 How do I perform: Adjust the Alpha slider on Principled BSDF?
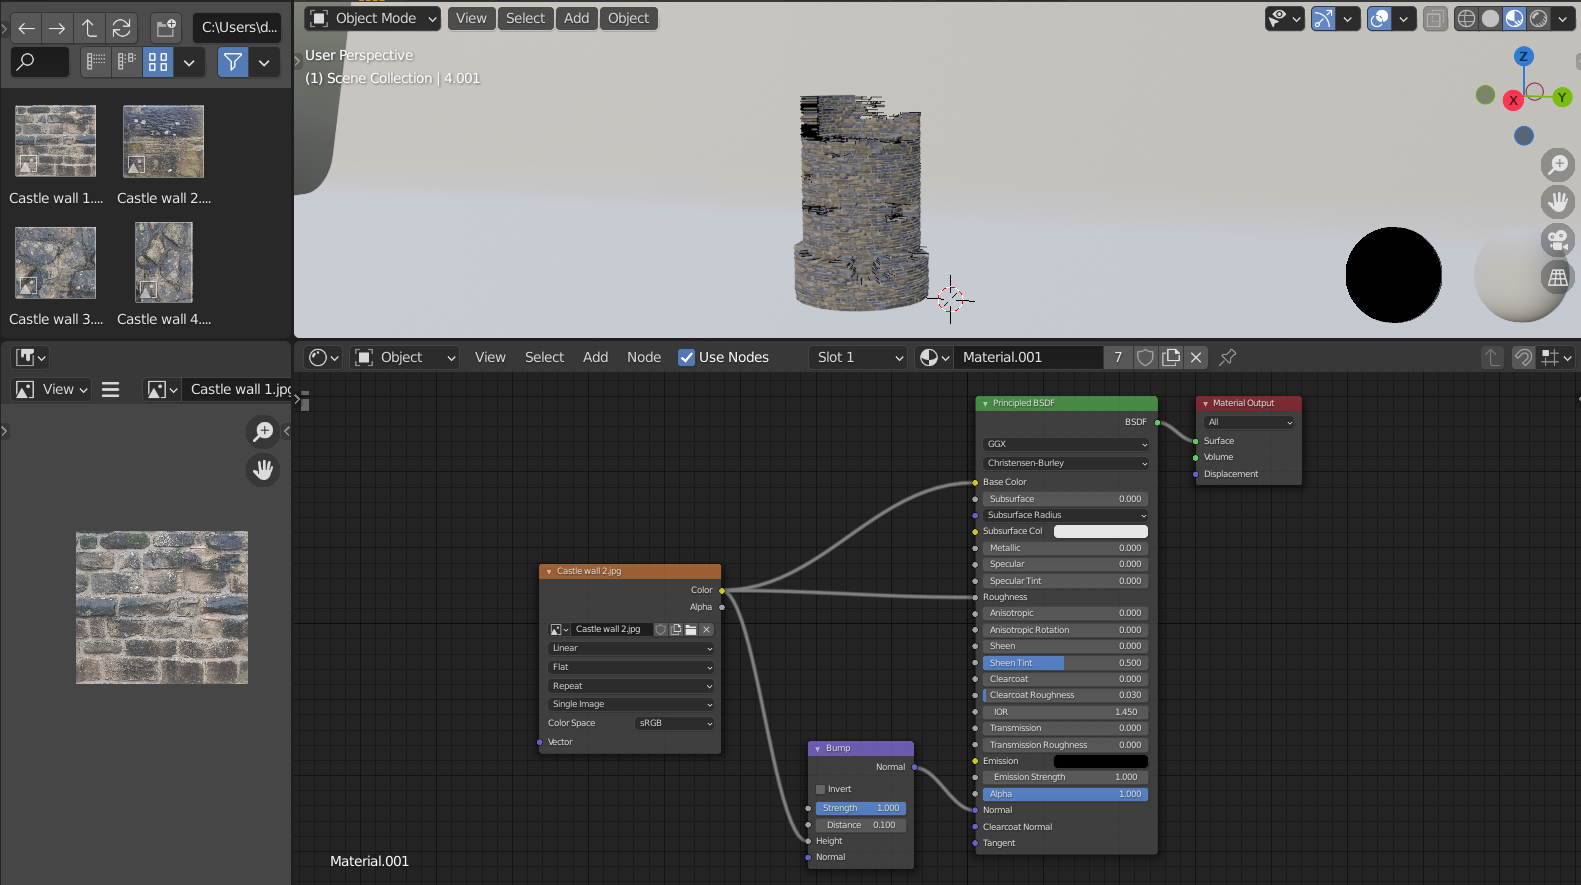[x=1065, y=794]
